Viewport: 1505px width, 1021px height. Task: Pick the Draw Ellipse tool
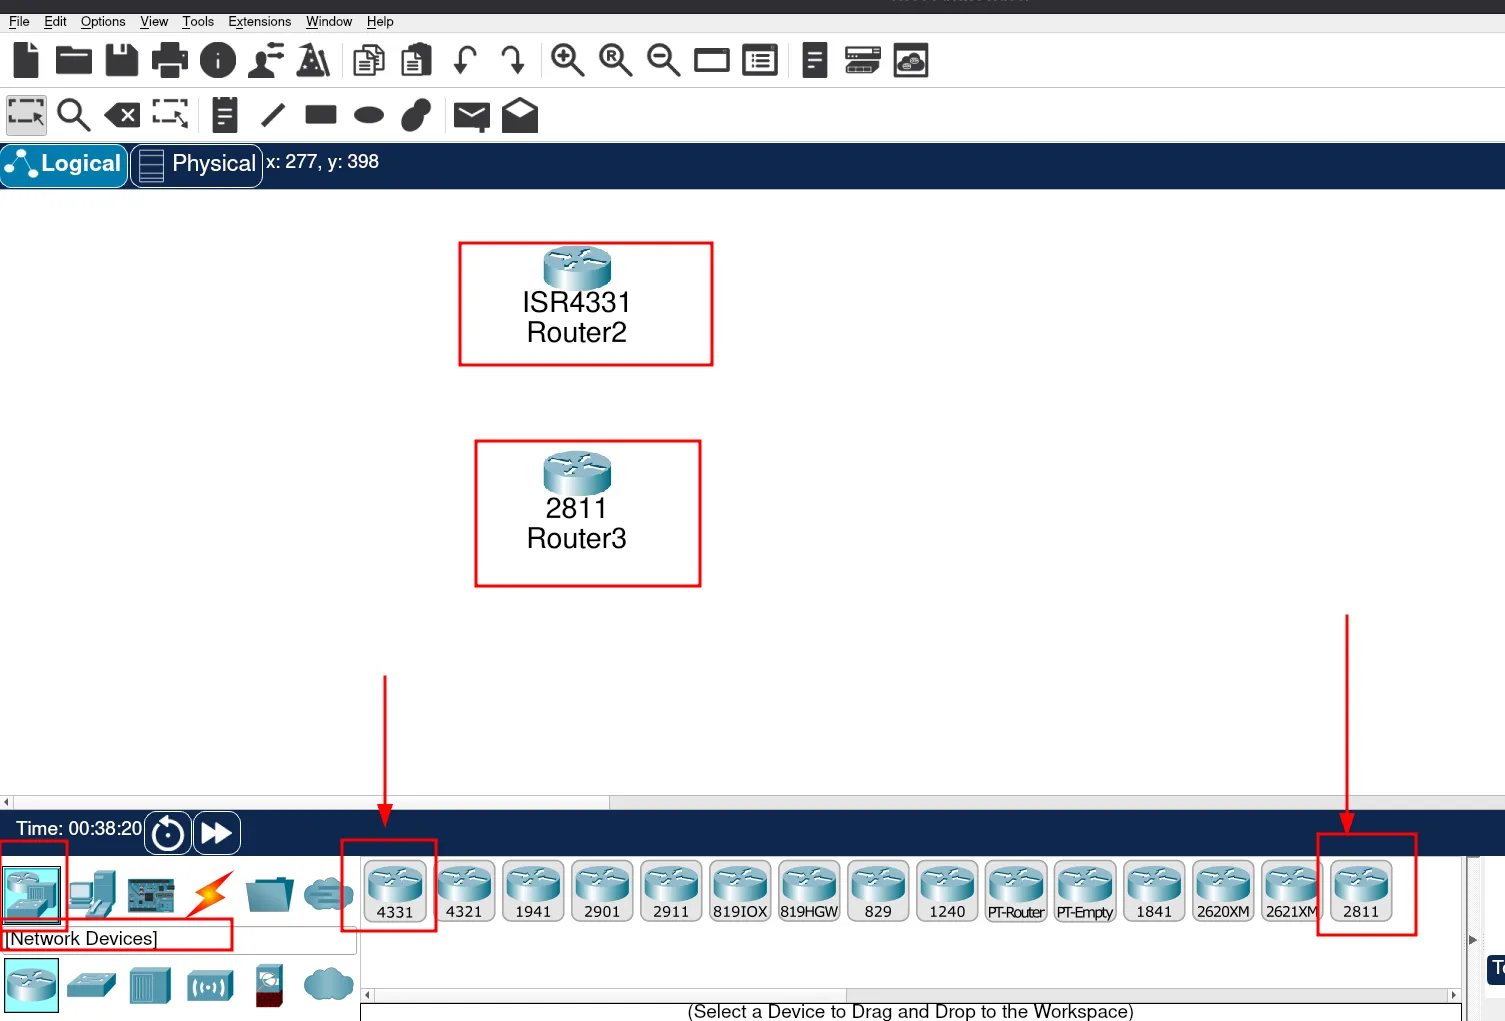pos(369,116)
